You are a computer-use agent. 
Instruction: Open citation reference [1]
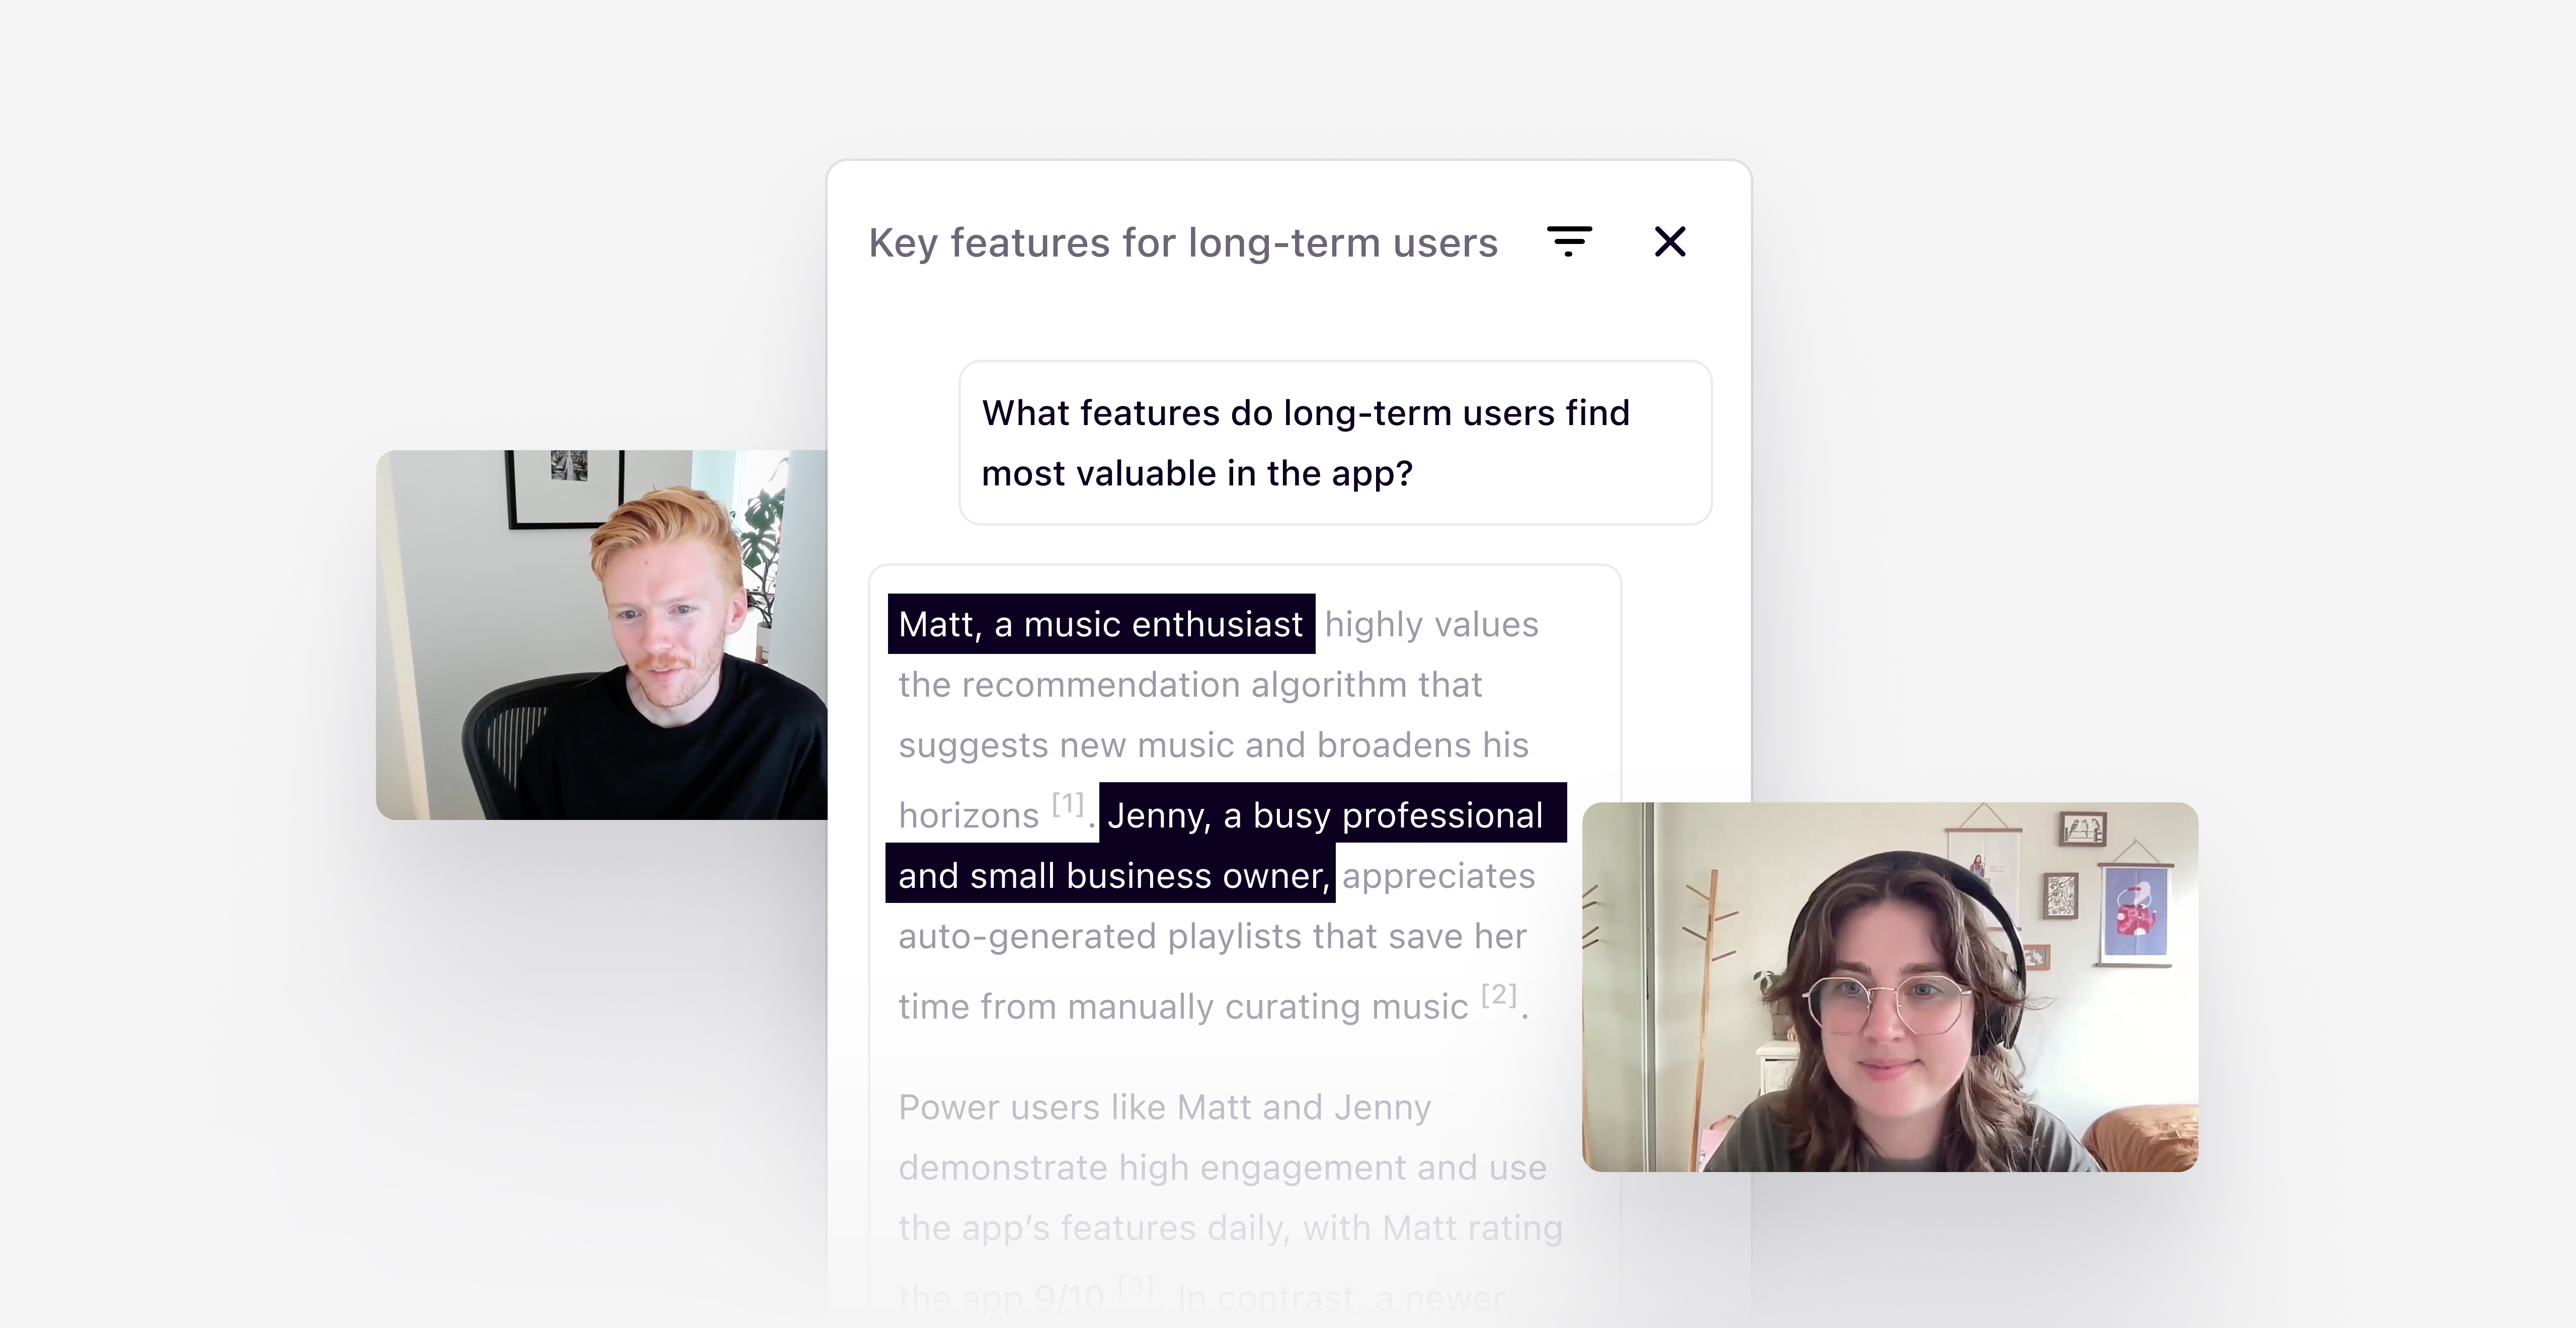click(1068, 803)
